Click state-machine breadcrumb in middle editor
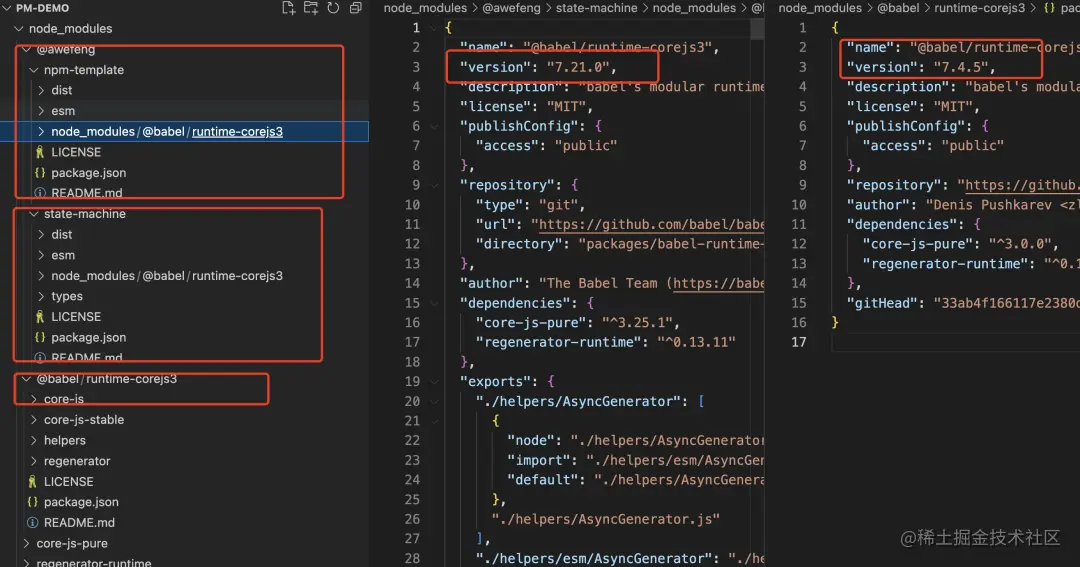 point(596,8)
